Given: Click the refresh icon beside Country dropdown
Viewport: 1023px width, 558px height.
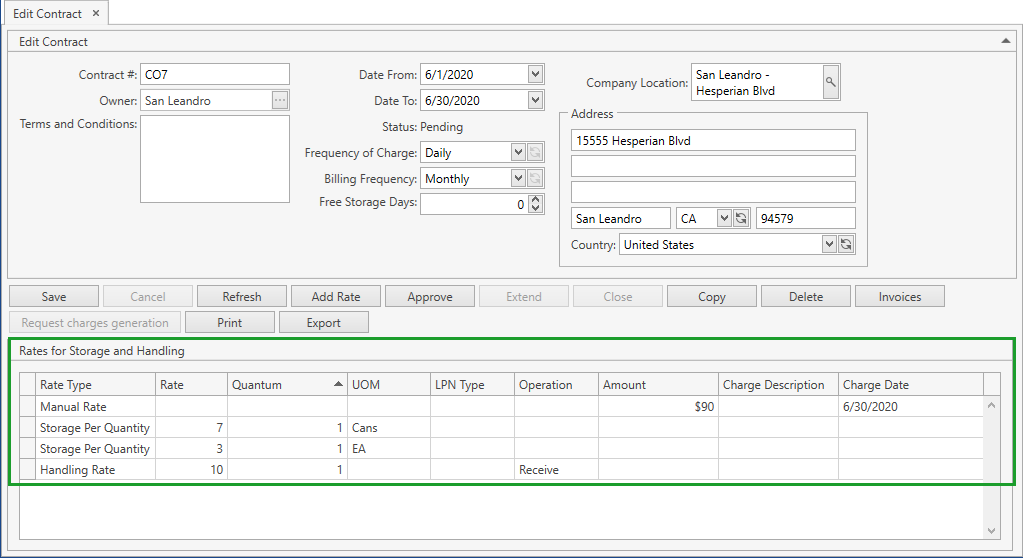Looking at the screenshot, I should [x=845, y=244].
